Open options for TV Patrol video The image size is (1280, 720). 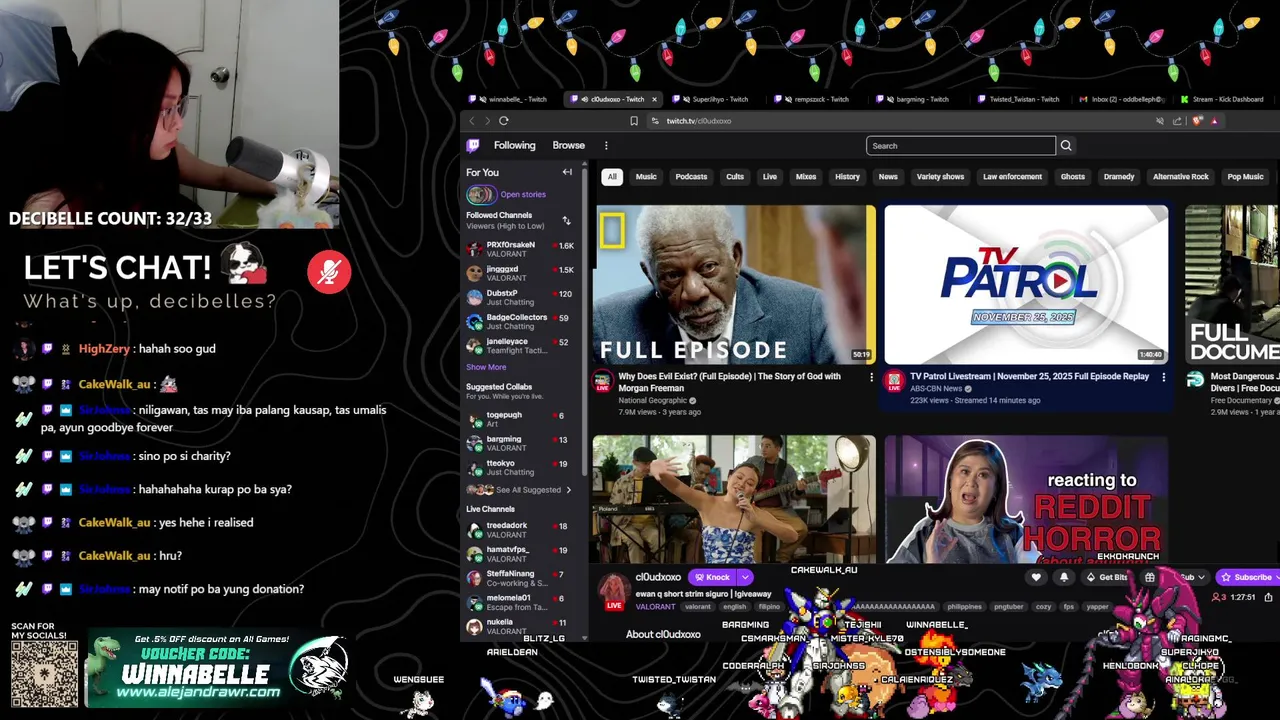coord(1163,377)
